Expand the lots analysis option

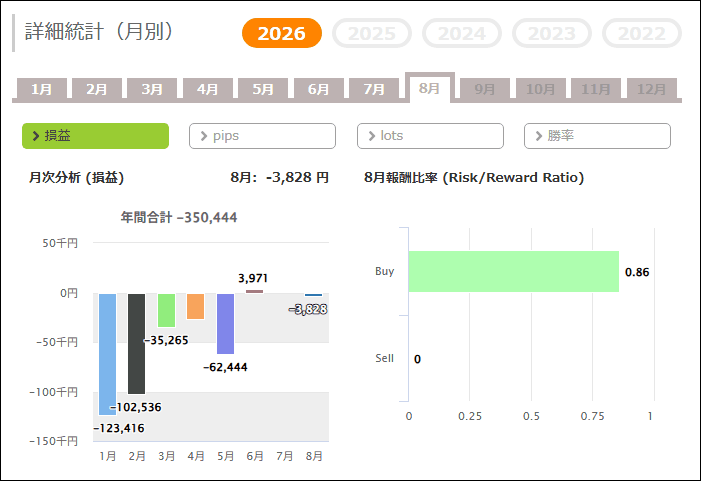coord(430,136)
